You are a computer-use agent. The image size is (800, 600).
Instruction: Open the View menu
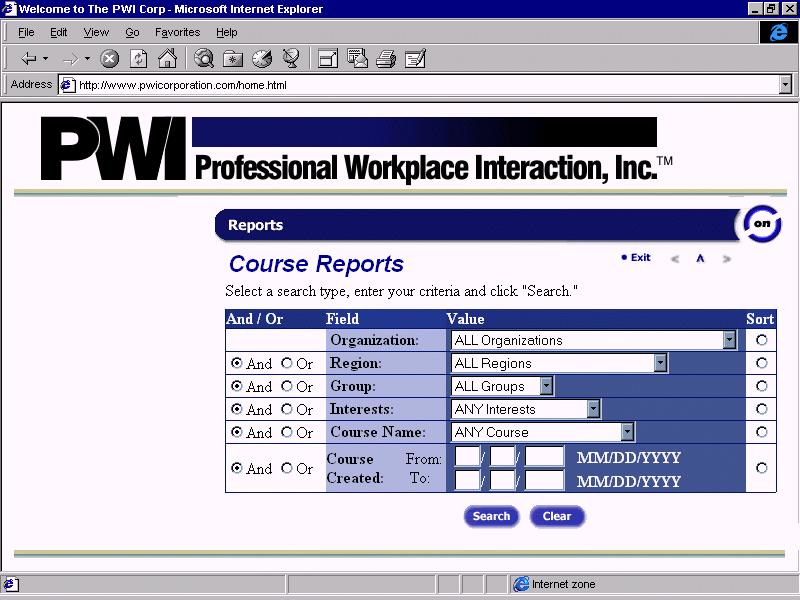point(96,32)
